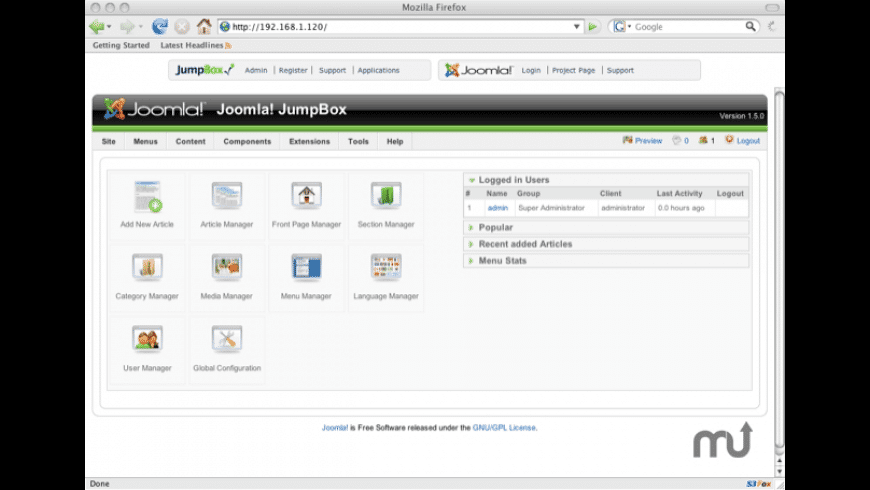Click the Version 1.5.0 text
Screen dimensions: 870x490
pyautogui.click(x=741, y=116)
